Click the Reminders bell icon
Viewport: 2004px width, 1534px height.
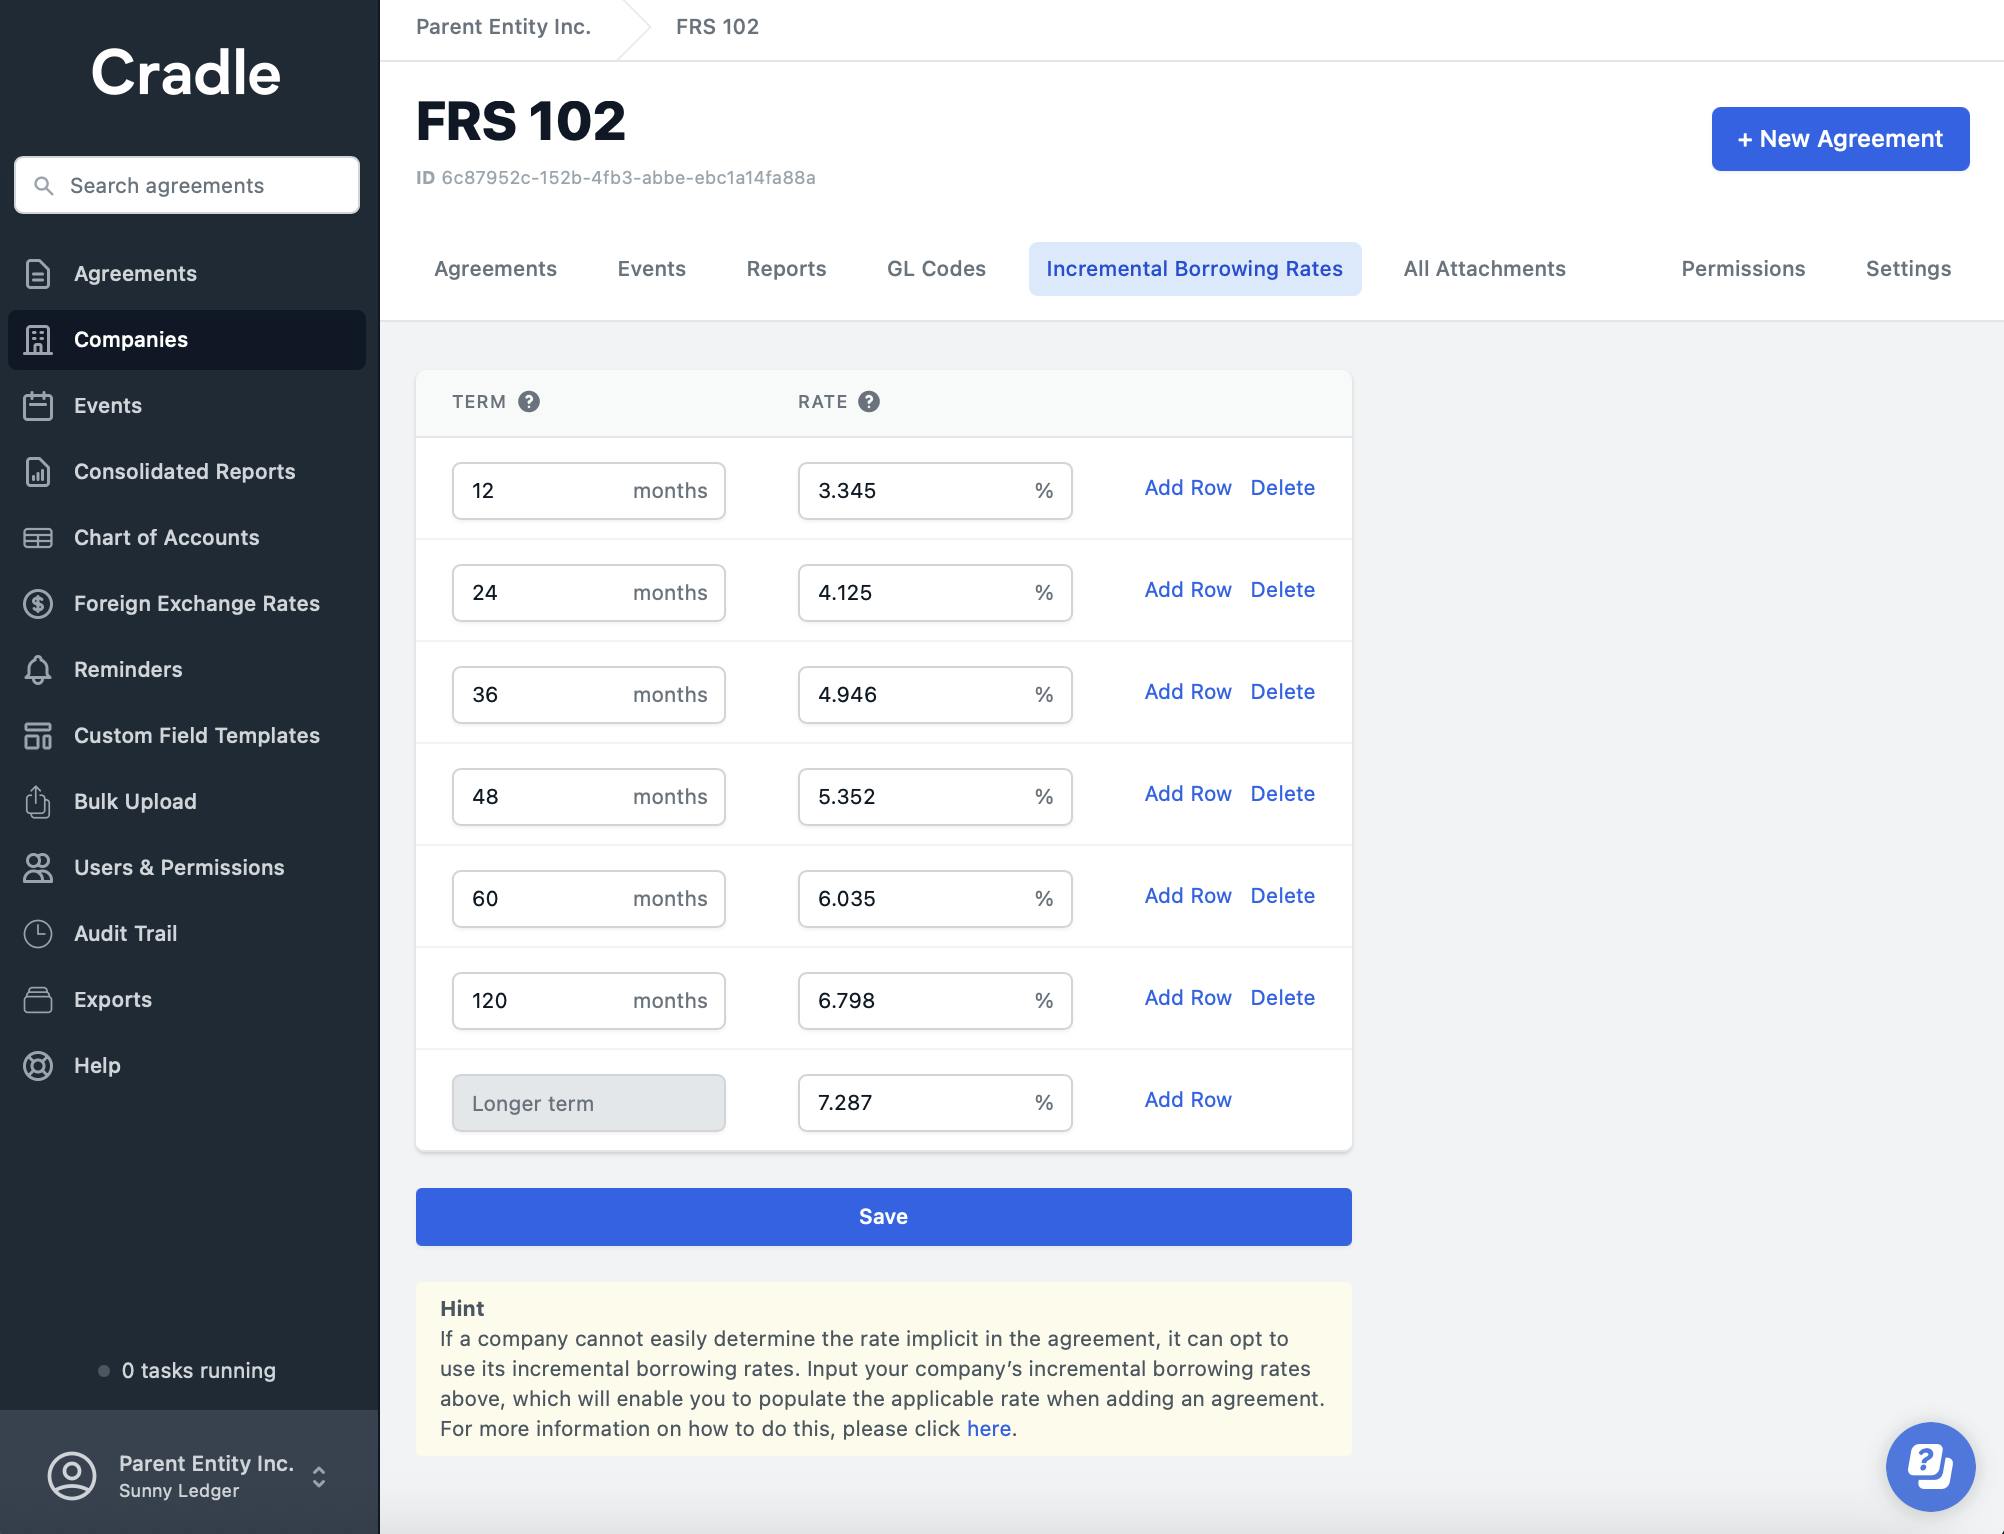click(x=38, y=670)
